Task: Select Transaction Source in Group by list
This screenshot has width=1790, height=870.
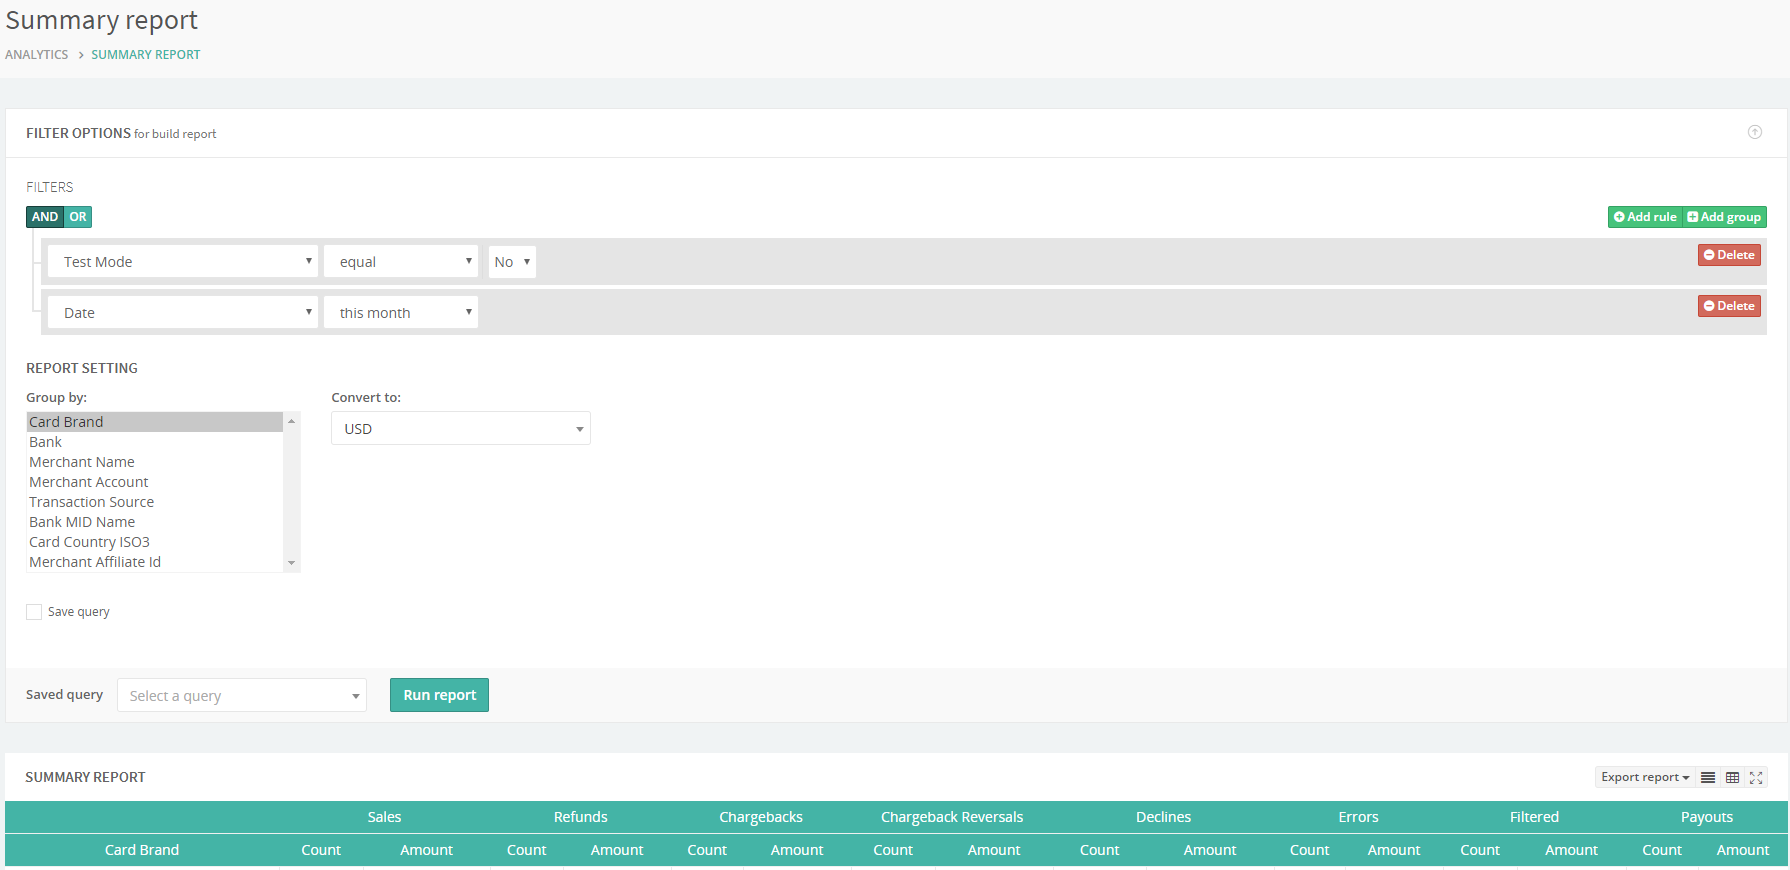Action: pyautogui.click(x=154, y=502)
